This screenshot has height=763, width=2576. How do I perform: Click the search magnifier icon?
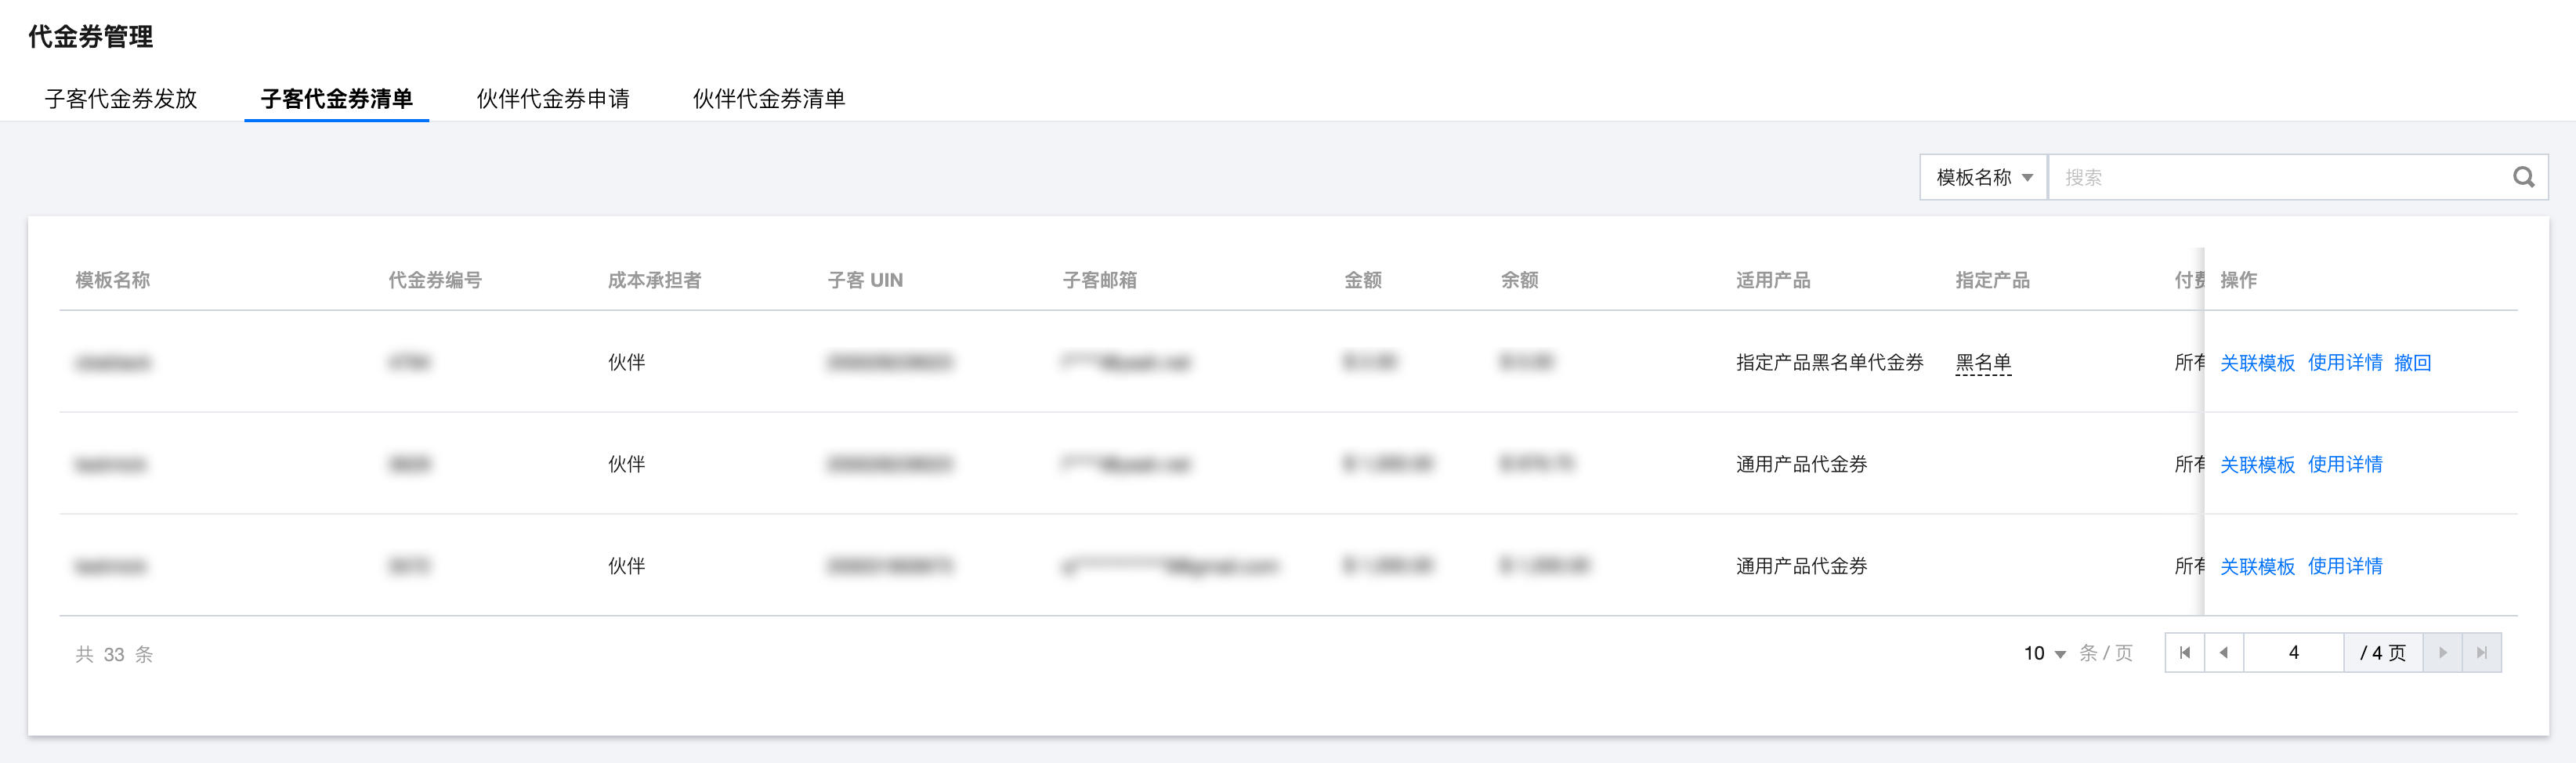click(2523, 177)
